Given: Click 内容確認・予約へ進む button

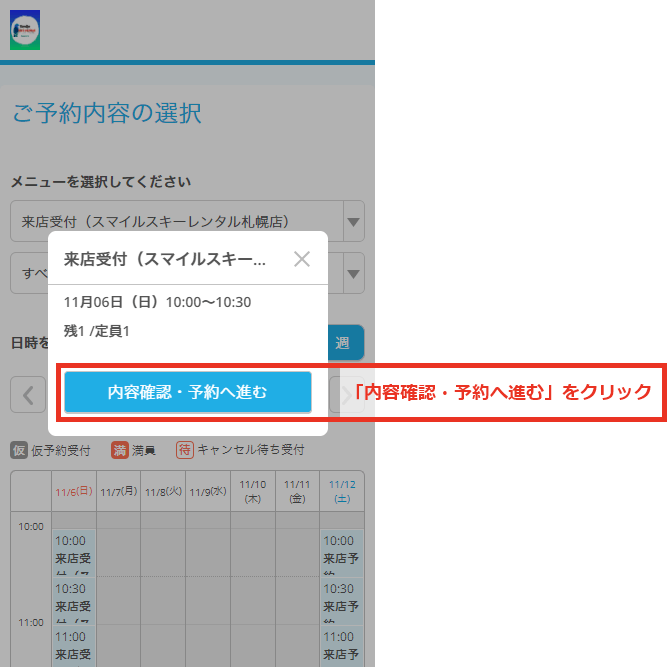Looking at the screenshot, I should tap(188, 392).
